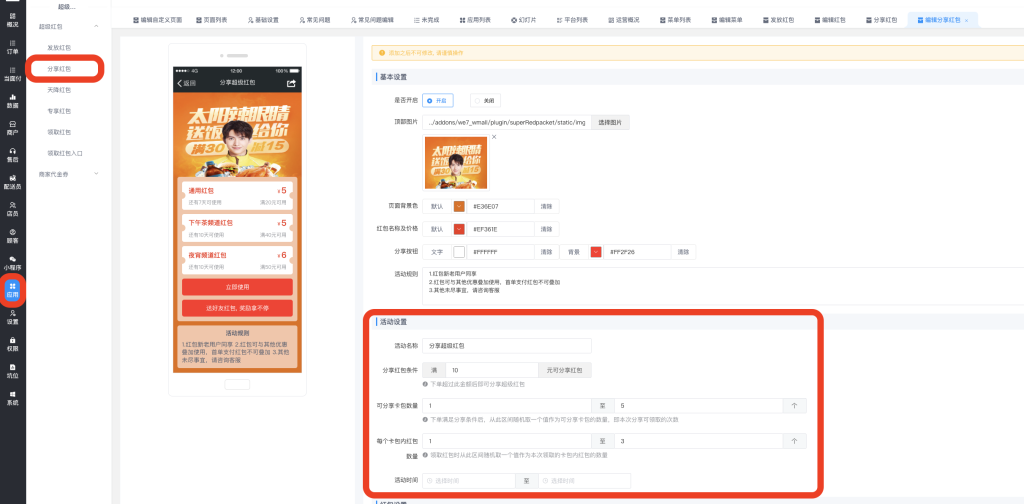Click the share icon in phone preview header
The image size is (1024, 504).
pos(292,83)
